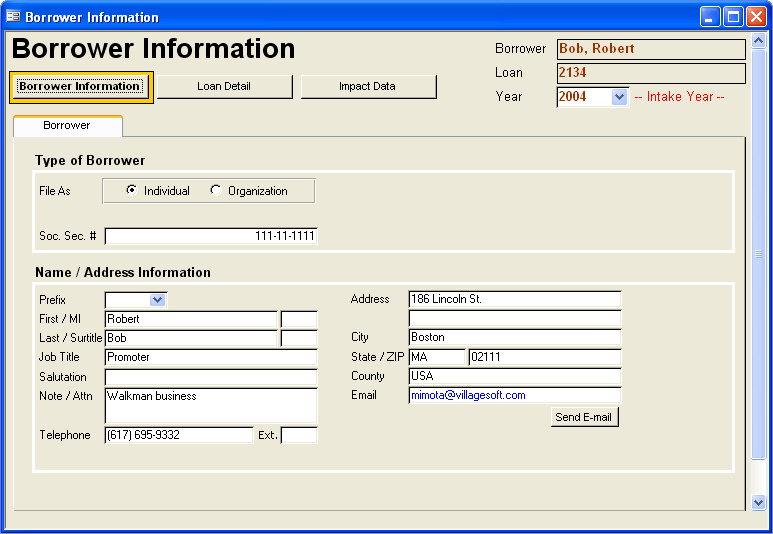Open the Loan Detail section
Image resolution: width=773 pixels, height=534 pixels.
point(224,87)
